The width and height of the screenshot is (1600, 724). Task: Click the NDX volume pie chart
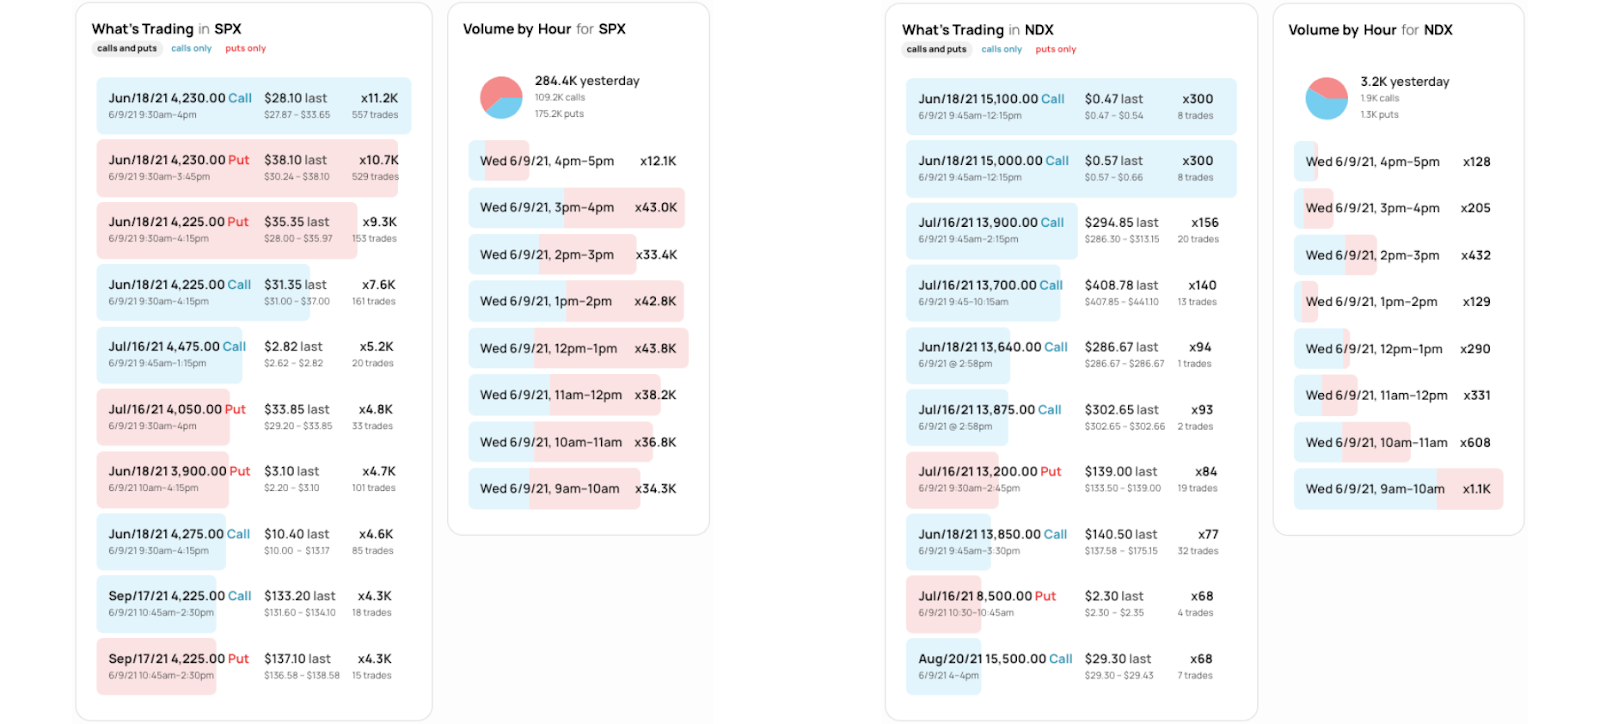point(1326,99)
